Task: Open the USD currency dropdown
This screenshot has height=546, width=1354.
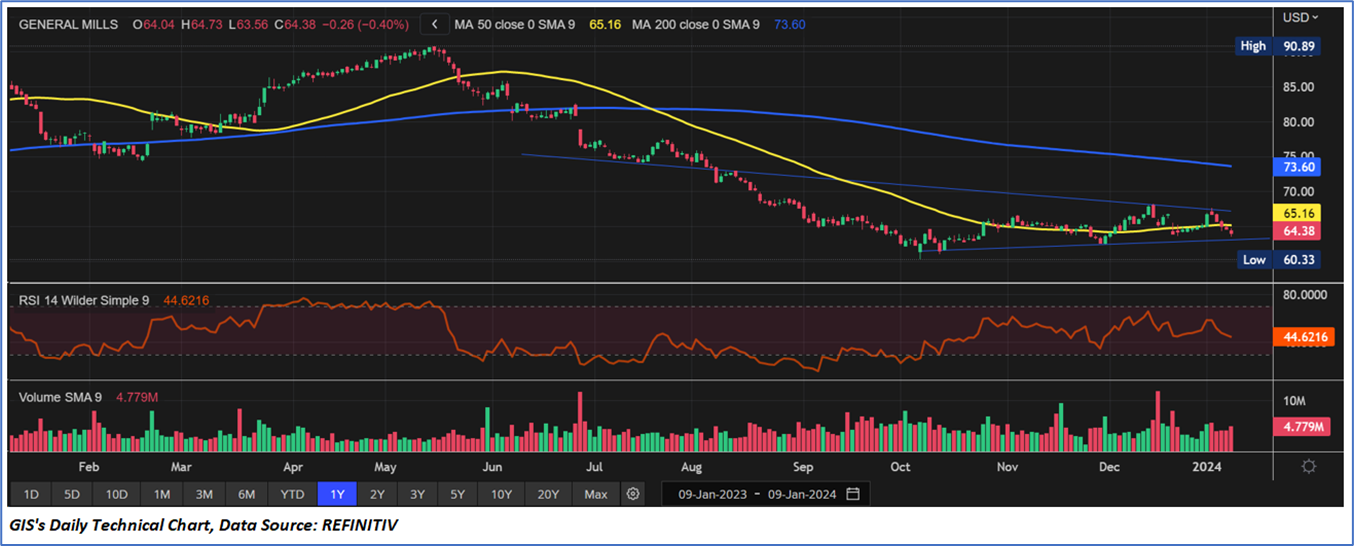Action: tap(1301, 17)
